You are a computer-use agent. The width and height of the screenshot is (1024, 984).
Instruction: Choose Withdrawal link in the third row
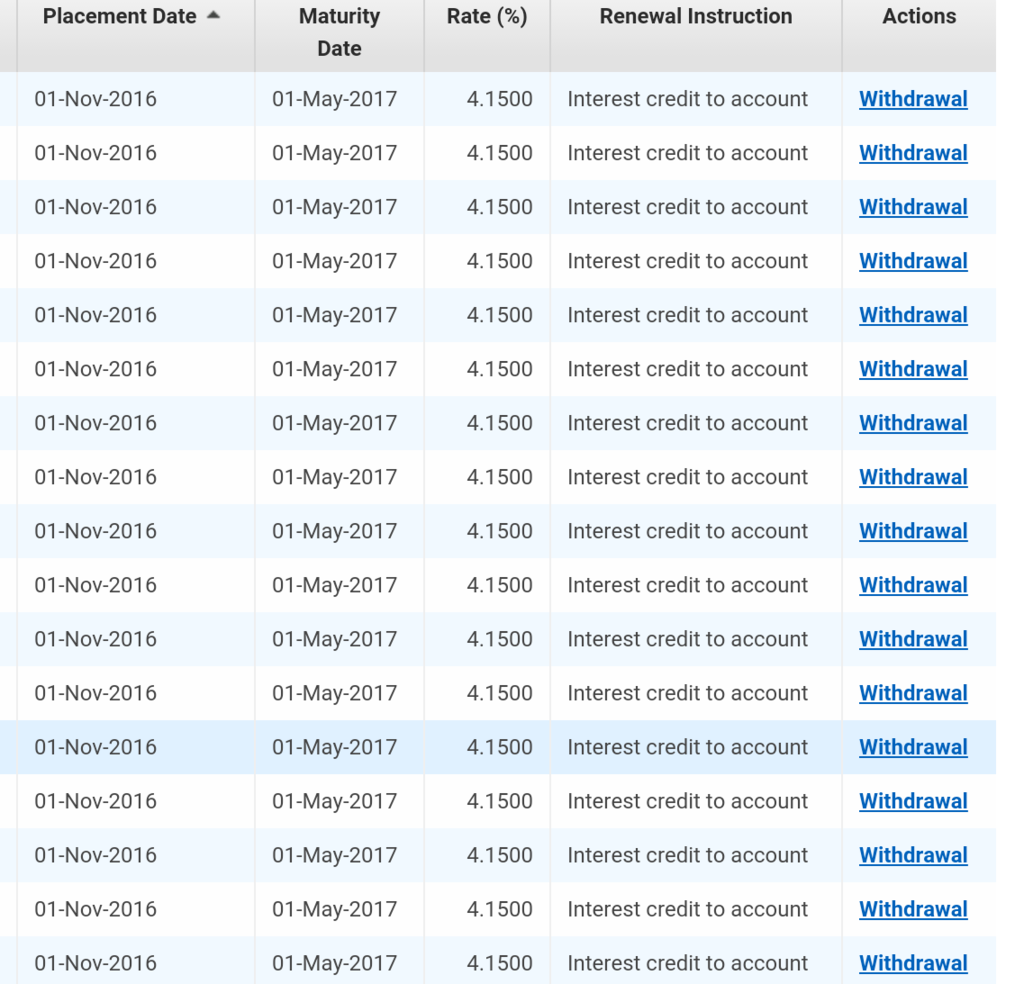(x=913, y=207)
